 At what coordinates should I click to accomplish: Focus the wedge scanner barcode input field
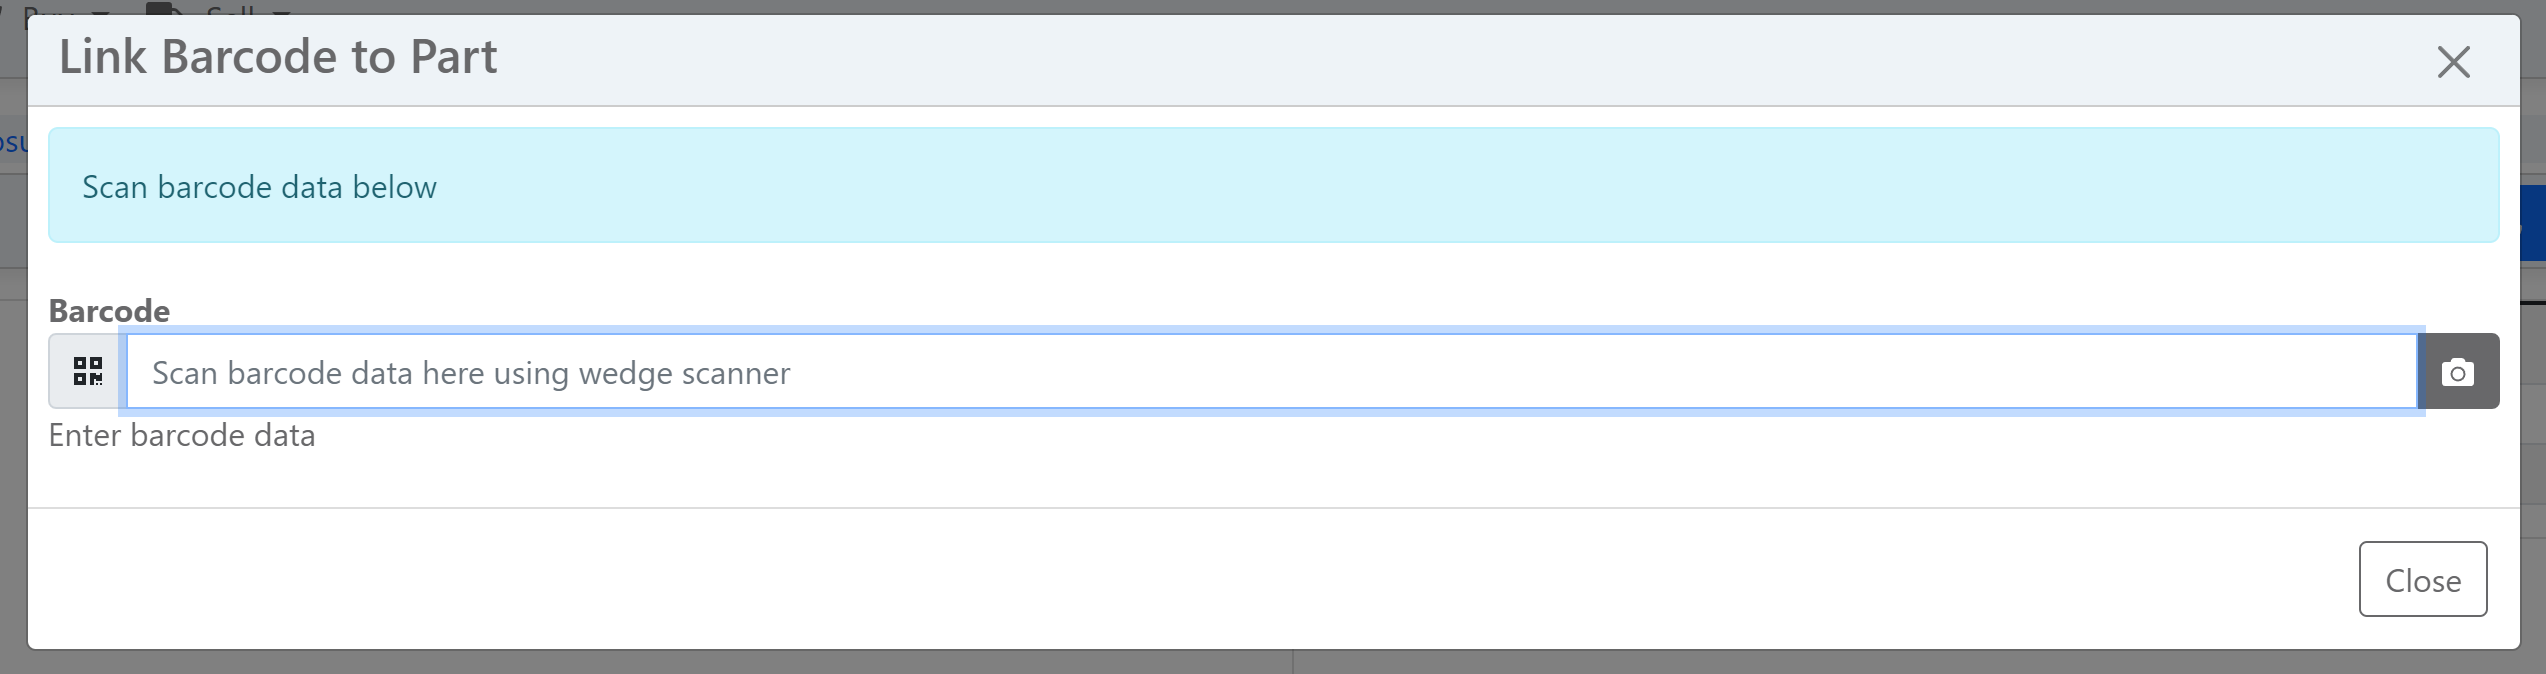coord(1270,372)
